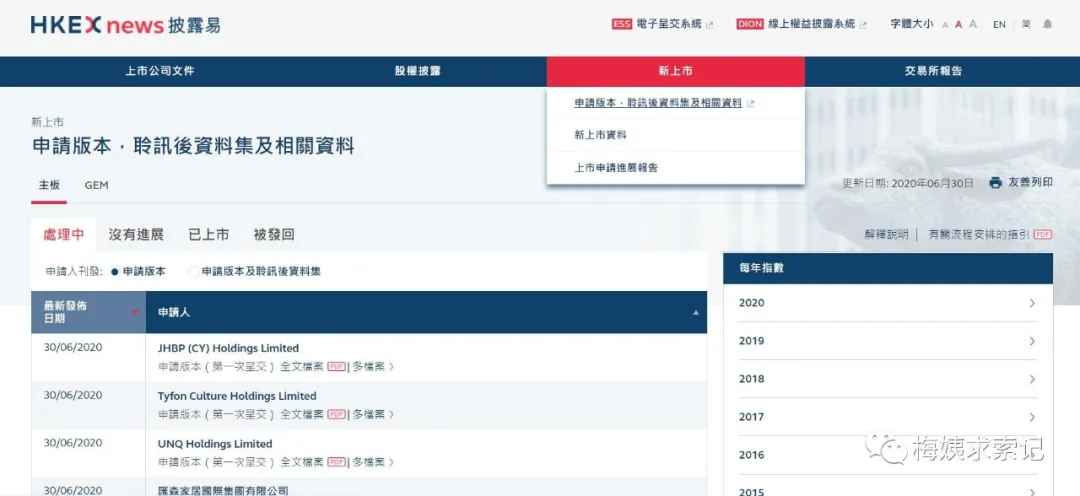Image resolution: width=1080 pixels, height=496 pixels.
Task: Sort by 最新發佈日期 column arrow
Action: coord(134,312)
